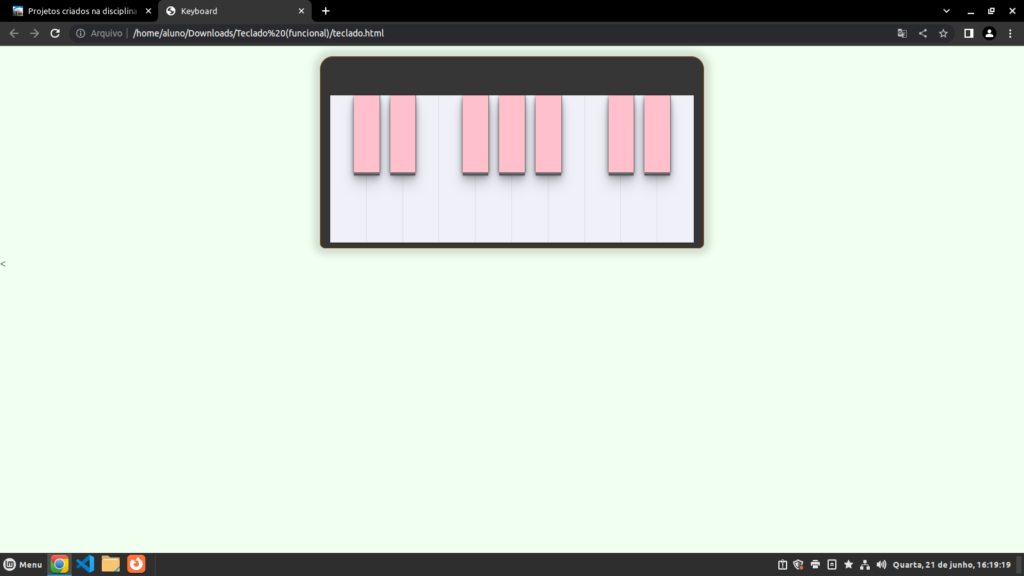Viewport: 1024px width, 576px height.
Task: Open the Chrome profile avatar
Action: pos(989,33)
